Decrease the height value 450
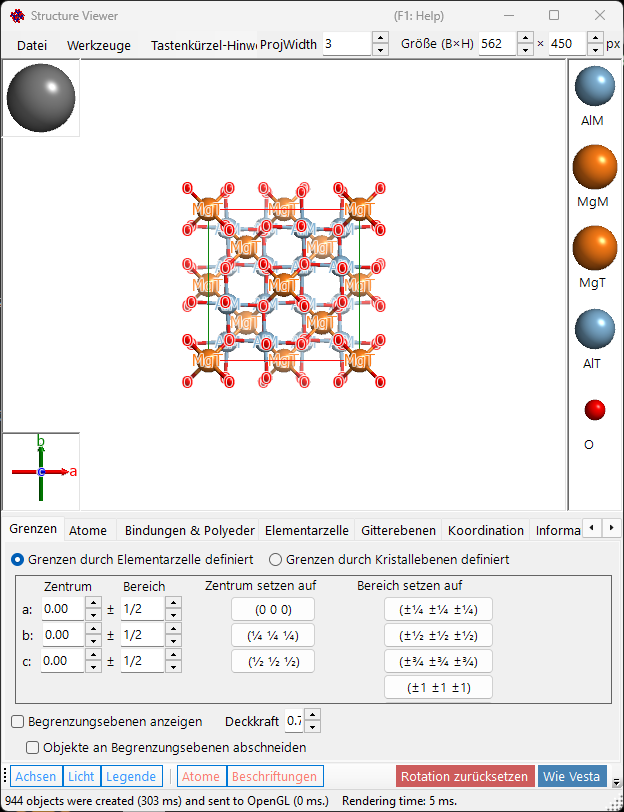This screenshot has height=812, width=624. click(x=596, y=50)
